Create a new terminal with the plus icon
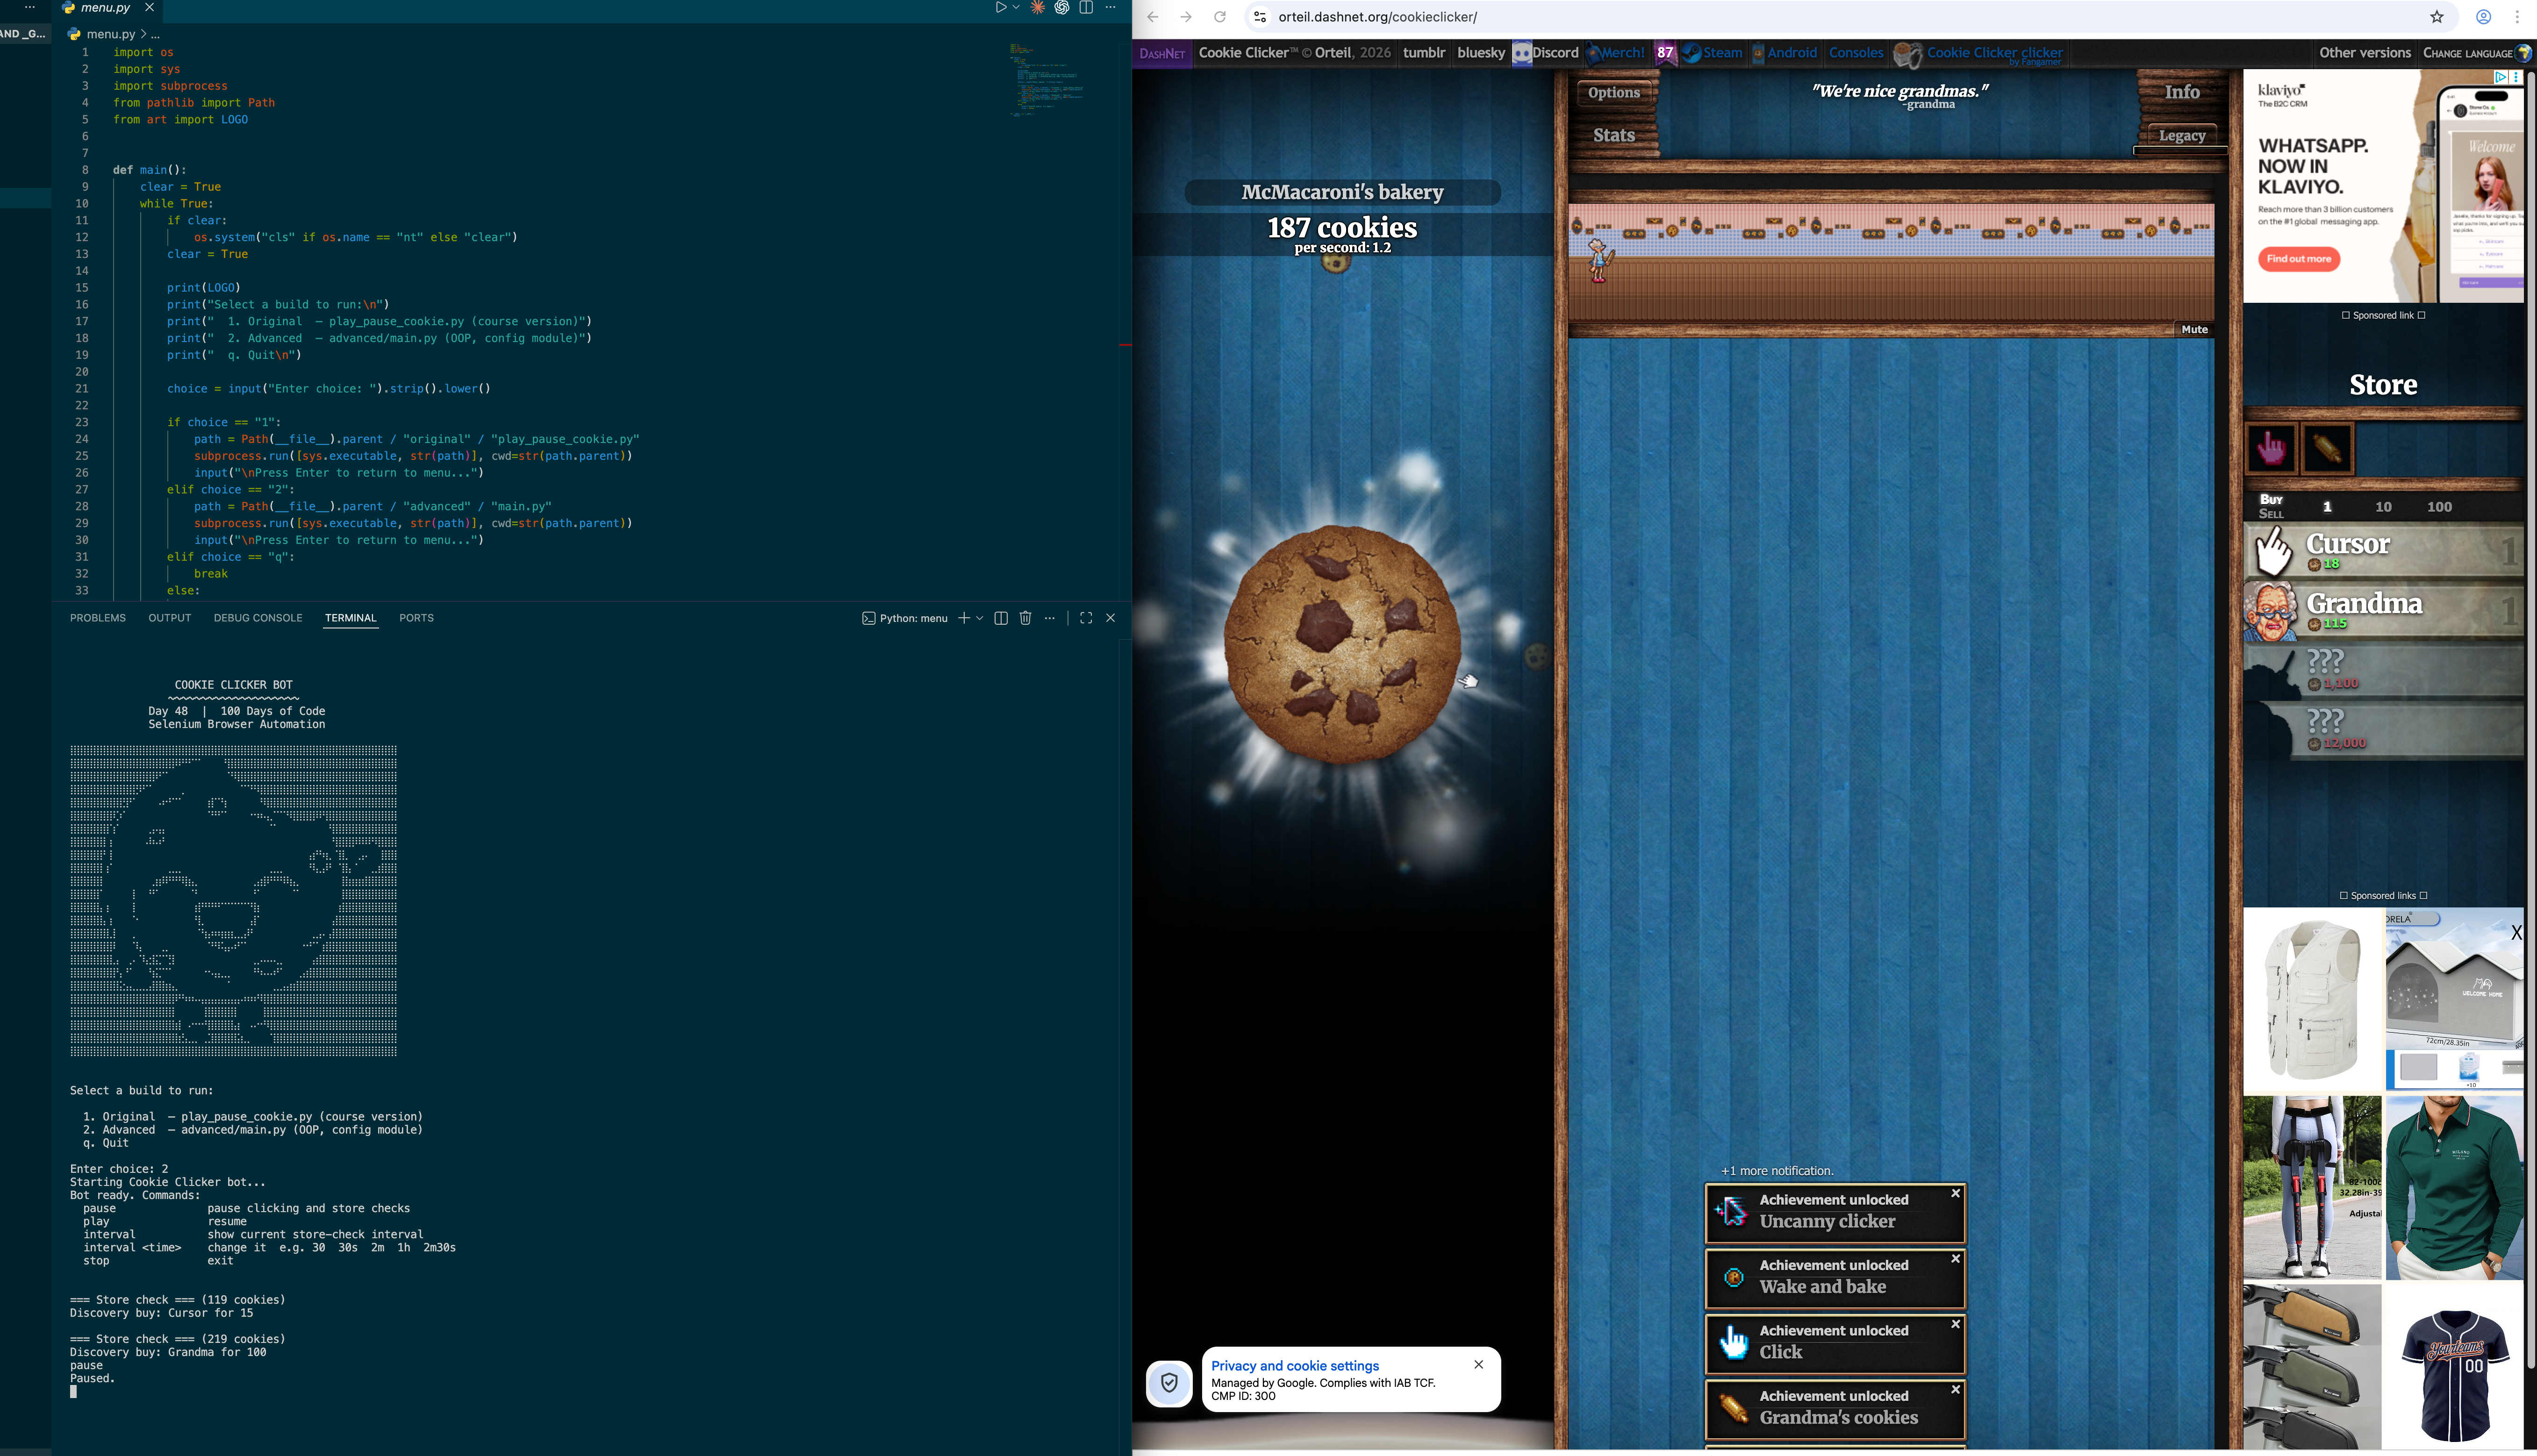The width and height of the screenshot is (2537, 1456). pos(964,618)
